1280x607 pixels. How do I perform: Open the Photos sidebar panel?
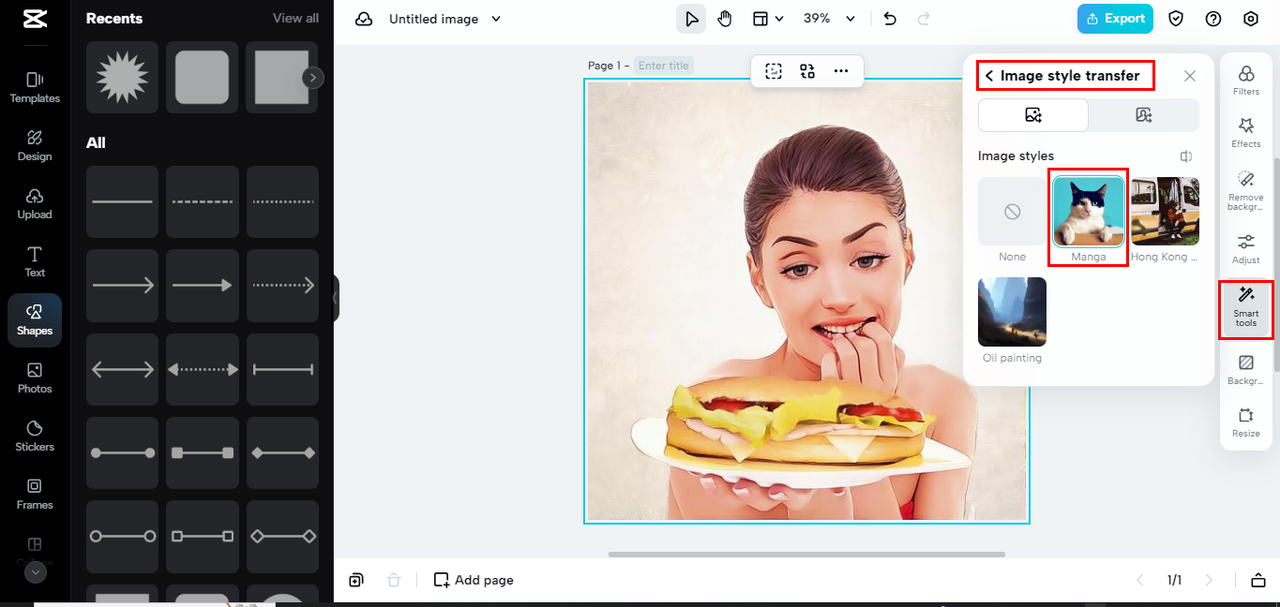click(35, 377)
